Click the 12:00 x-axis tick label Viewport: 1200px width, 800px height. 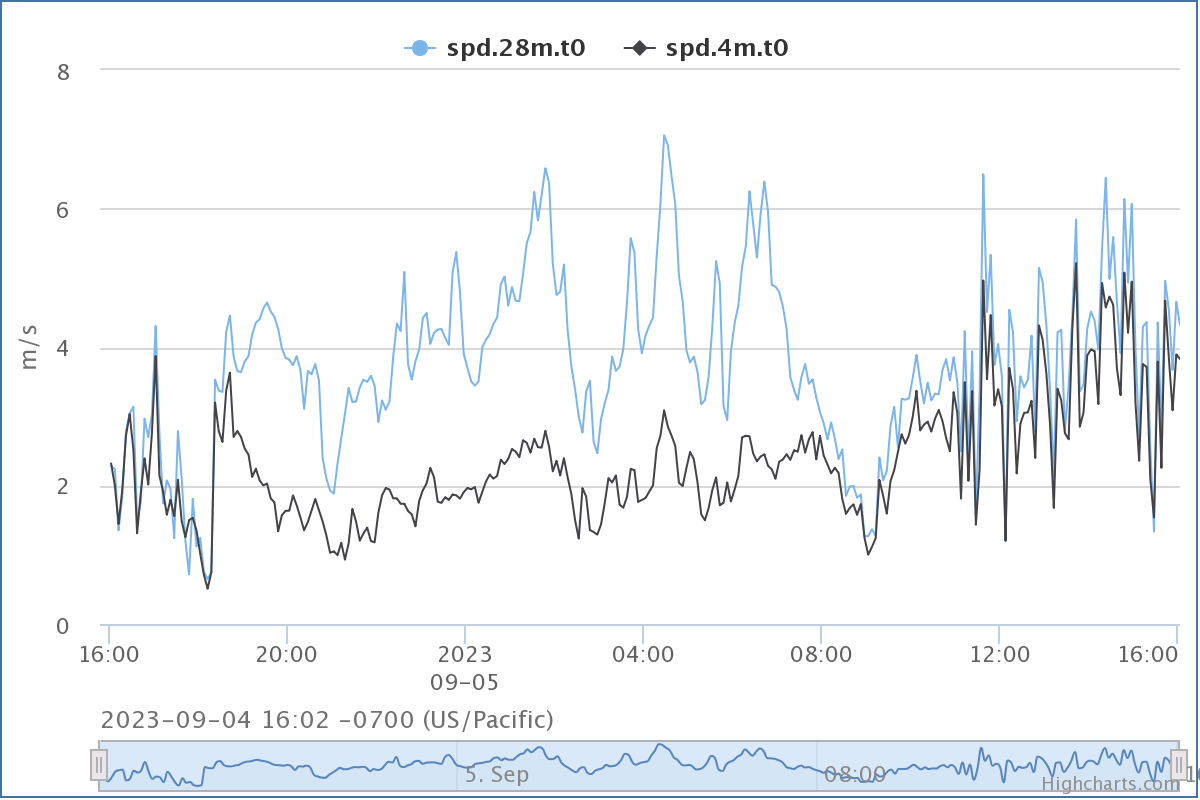(x=999, y=655)
